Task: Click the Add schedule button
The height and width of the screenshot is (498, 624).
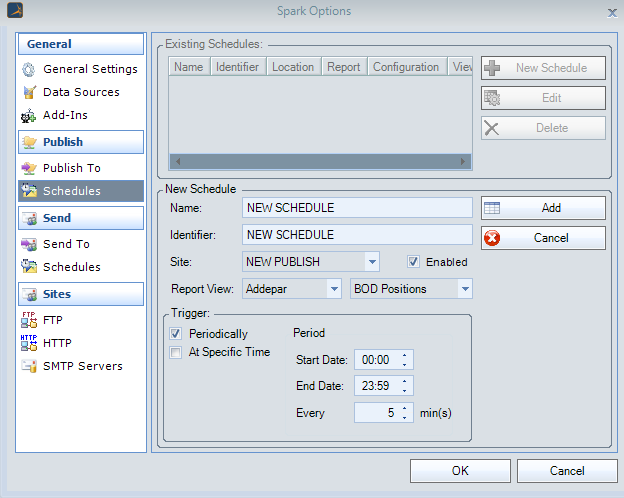Action: pos(543,208)
